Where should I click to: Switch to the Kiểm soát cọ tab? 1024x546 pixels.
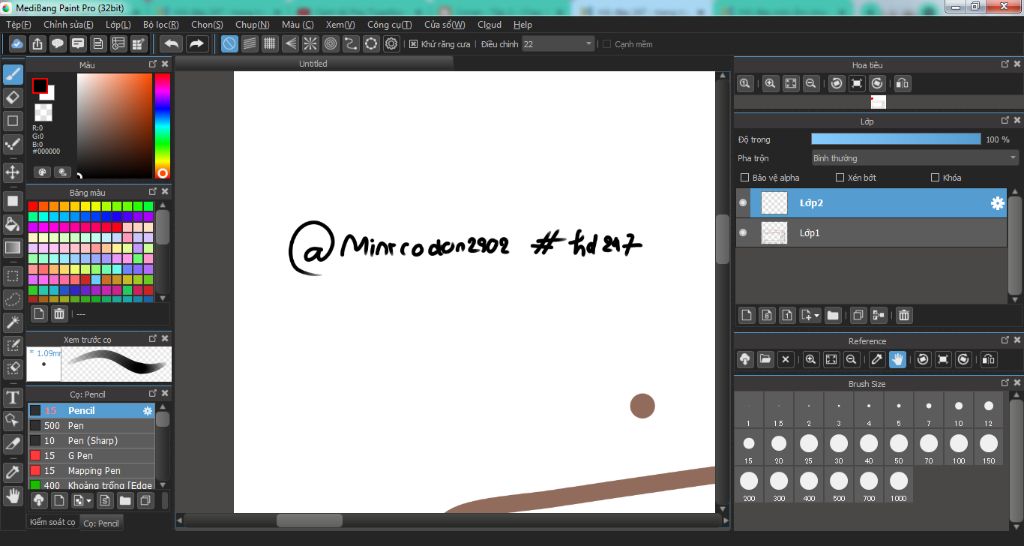52,522
